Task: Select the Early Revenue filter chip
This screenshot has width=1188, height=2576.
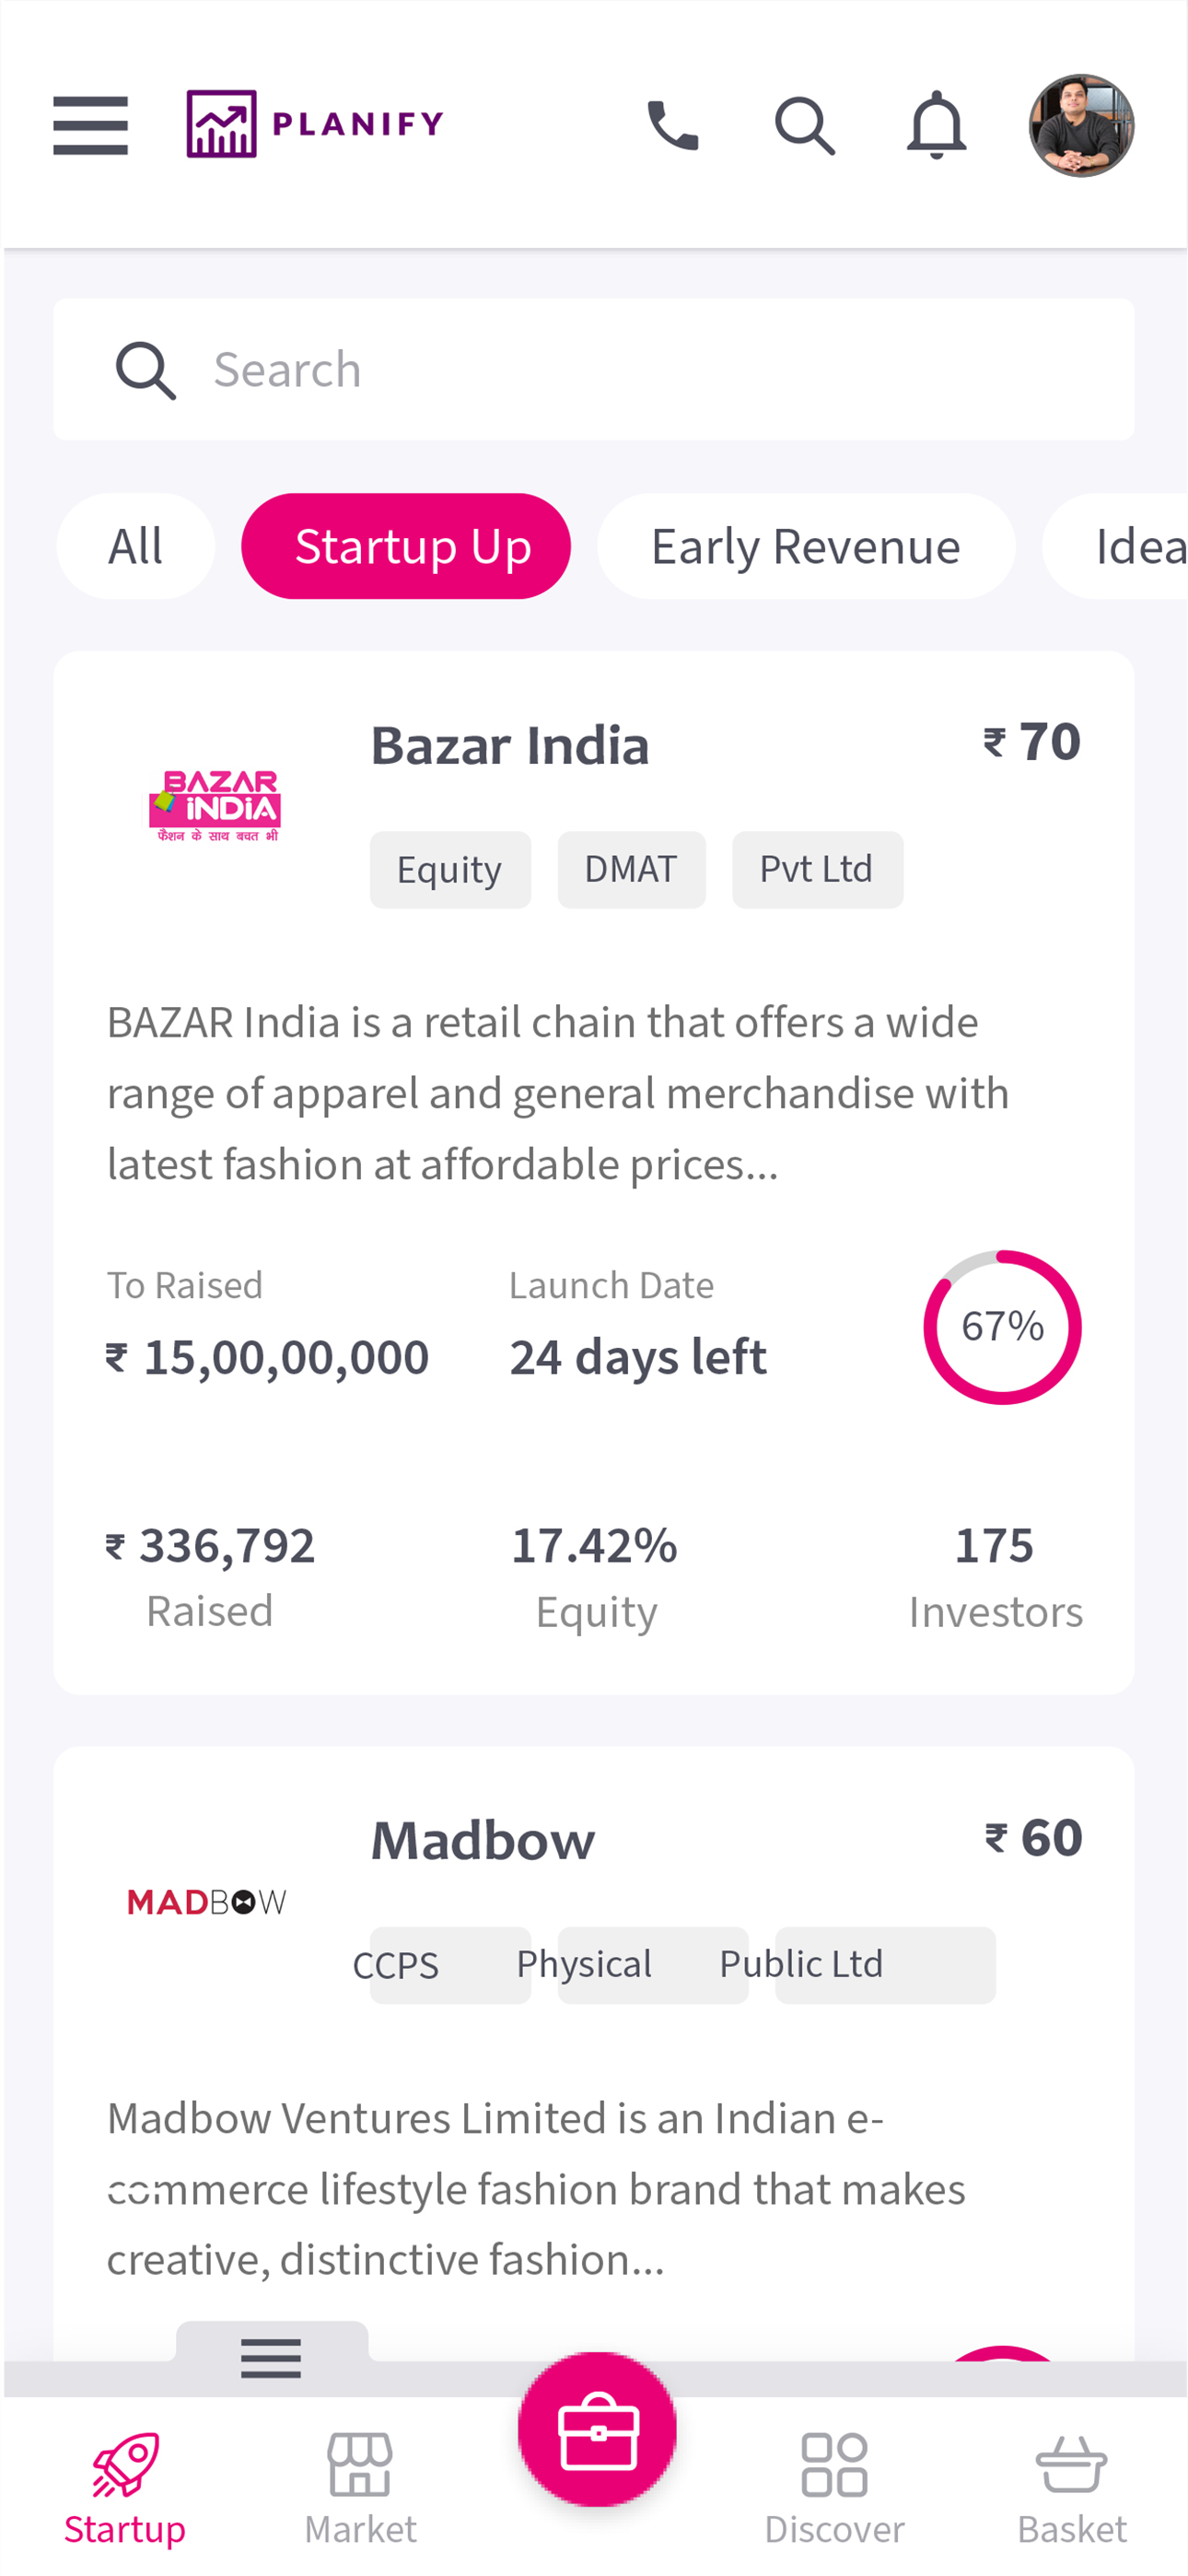Action: click(805, 546)
